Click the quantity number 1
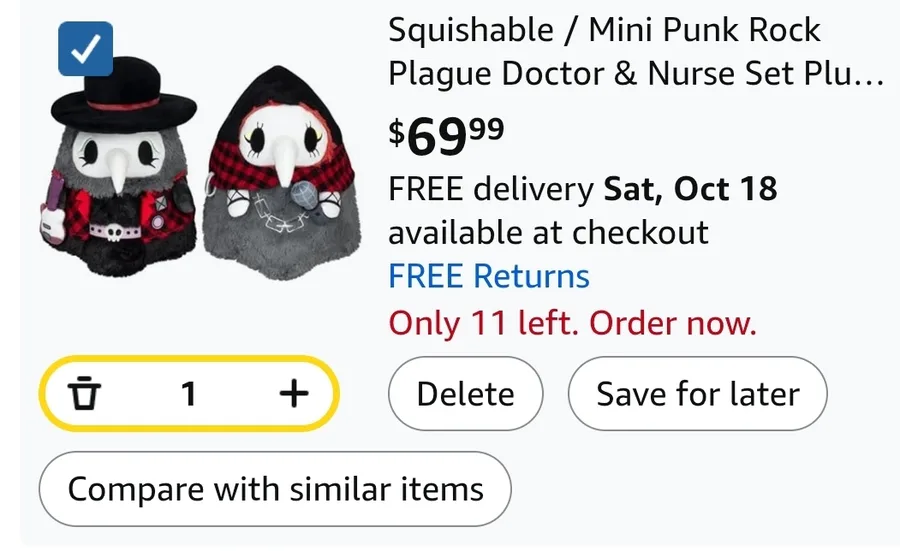This screenshot has height=551, width=900. coord(188,394)
